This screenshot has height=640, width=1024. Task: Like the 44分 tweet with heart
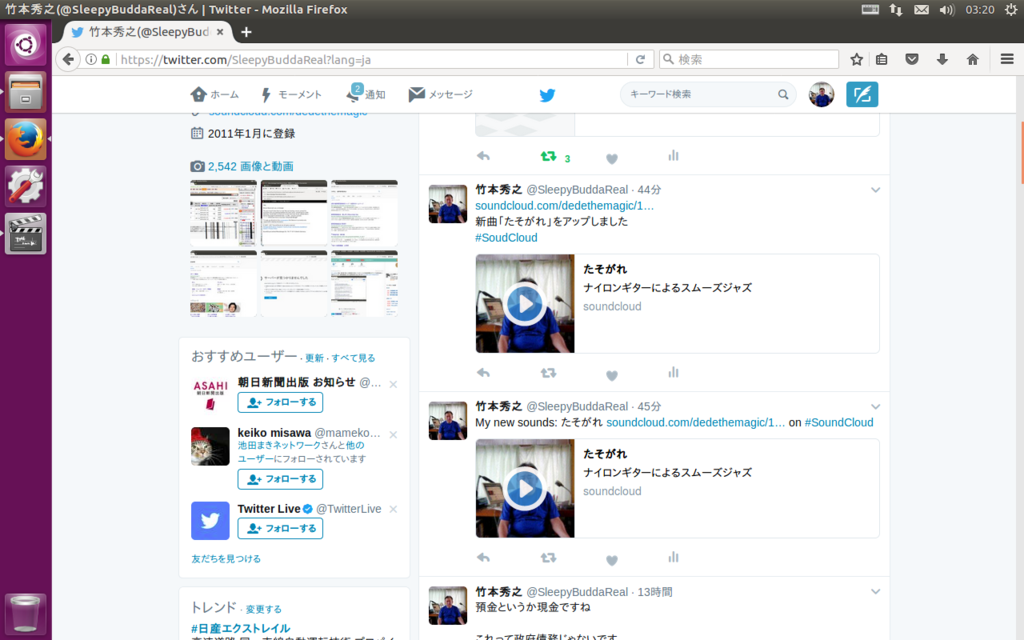pos(611,375)
